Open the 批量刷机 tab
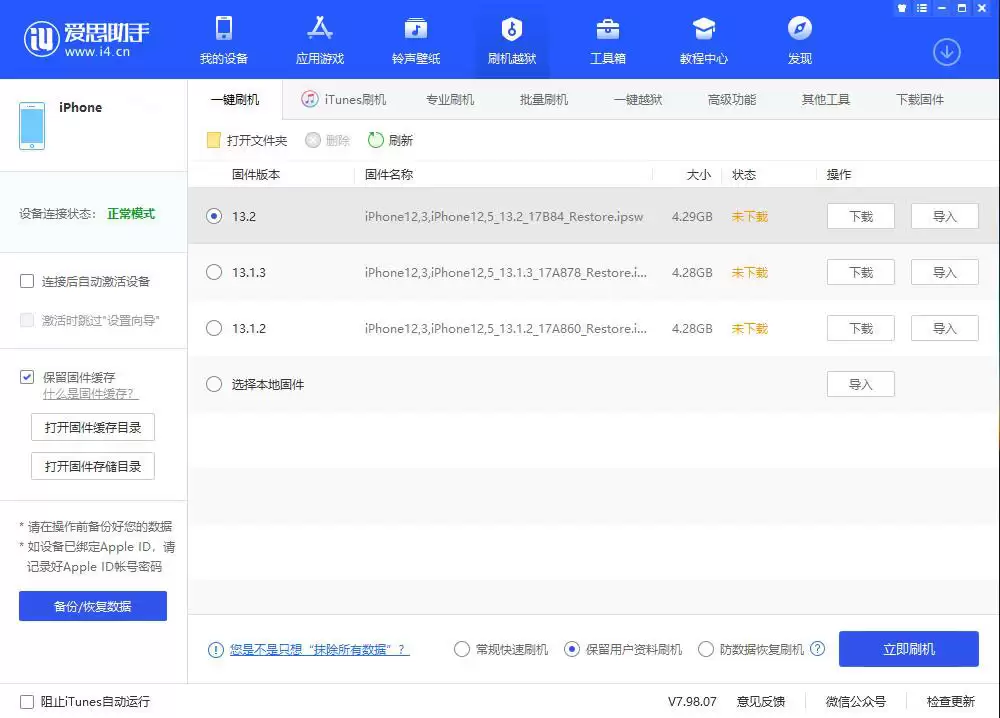Viewport: 1000px width, 718px height. [543, 99]
